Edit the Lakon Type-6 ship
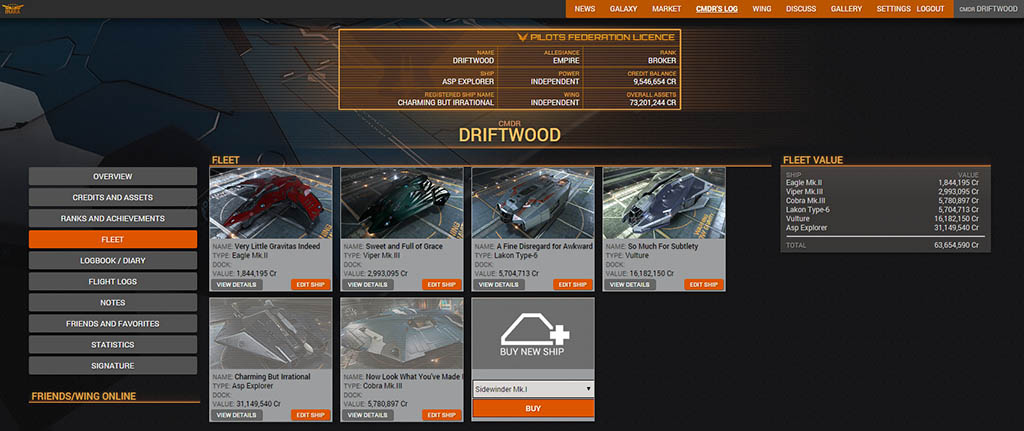Image resolution: width=1024 pixels, height=431 pixels. point(573,285)
